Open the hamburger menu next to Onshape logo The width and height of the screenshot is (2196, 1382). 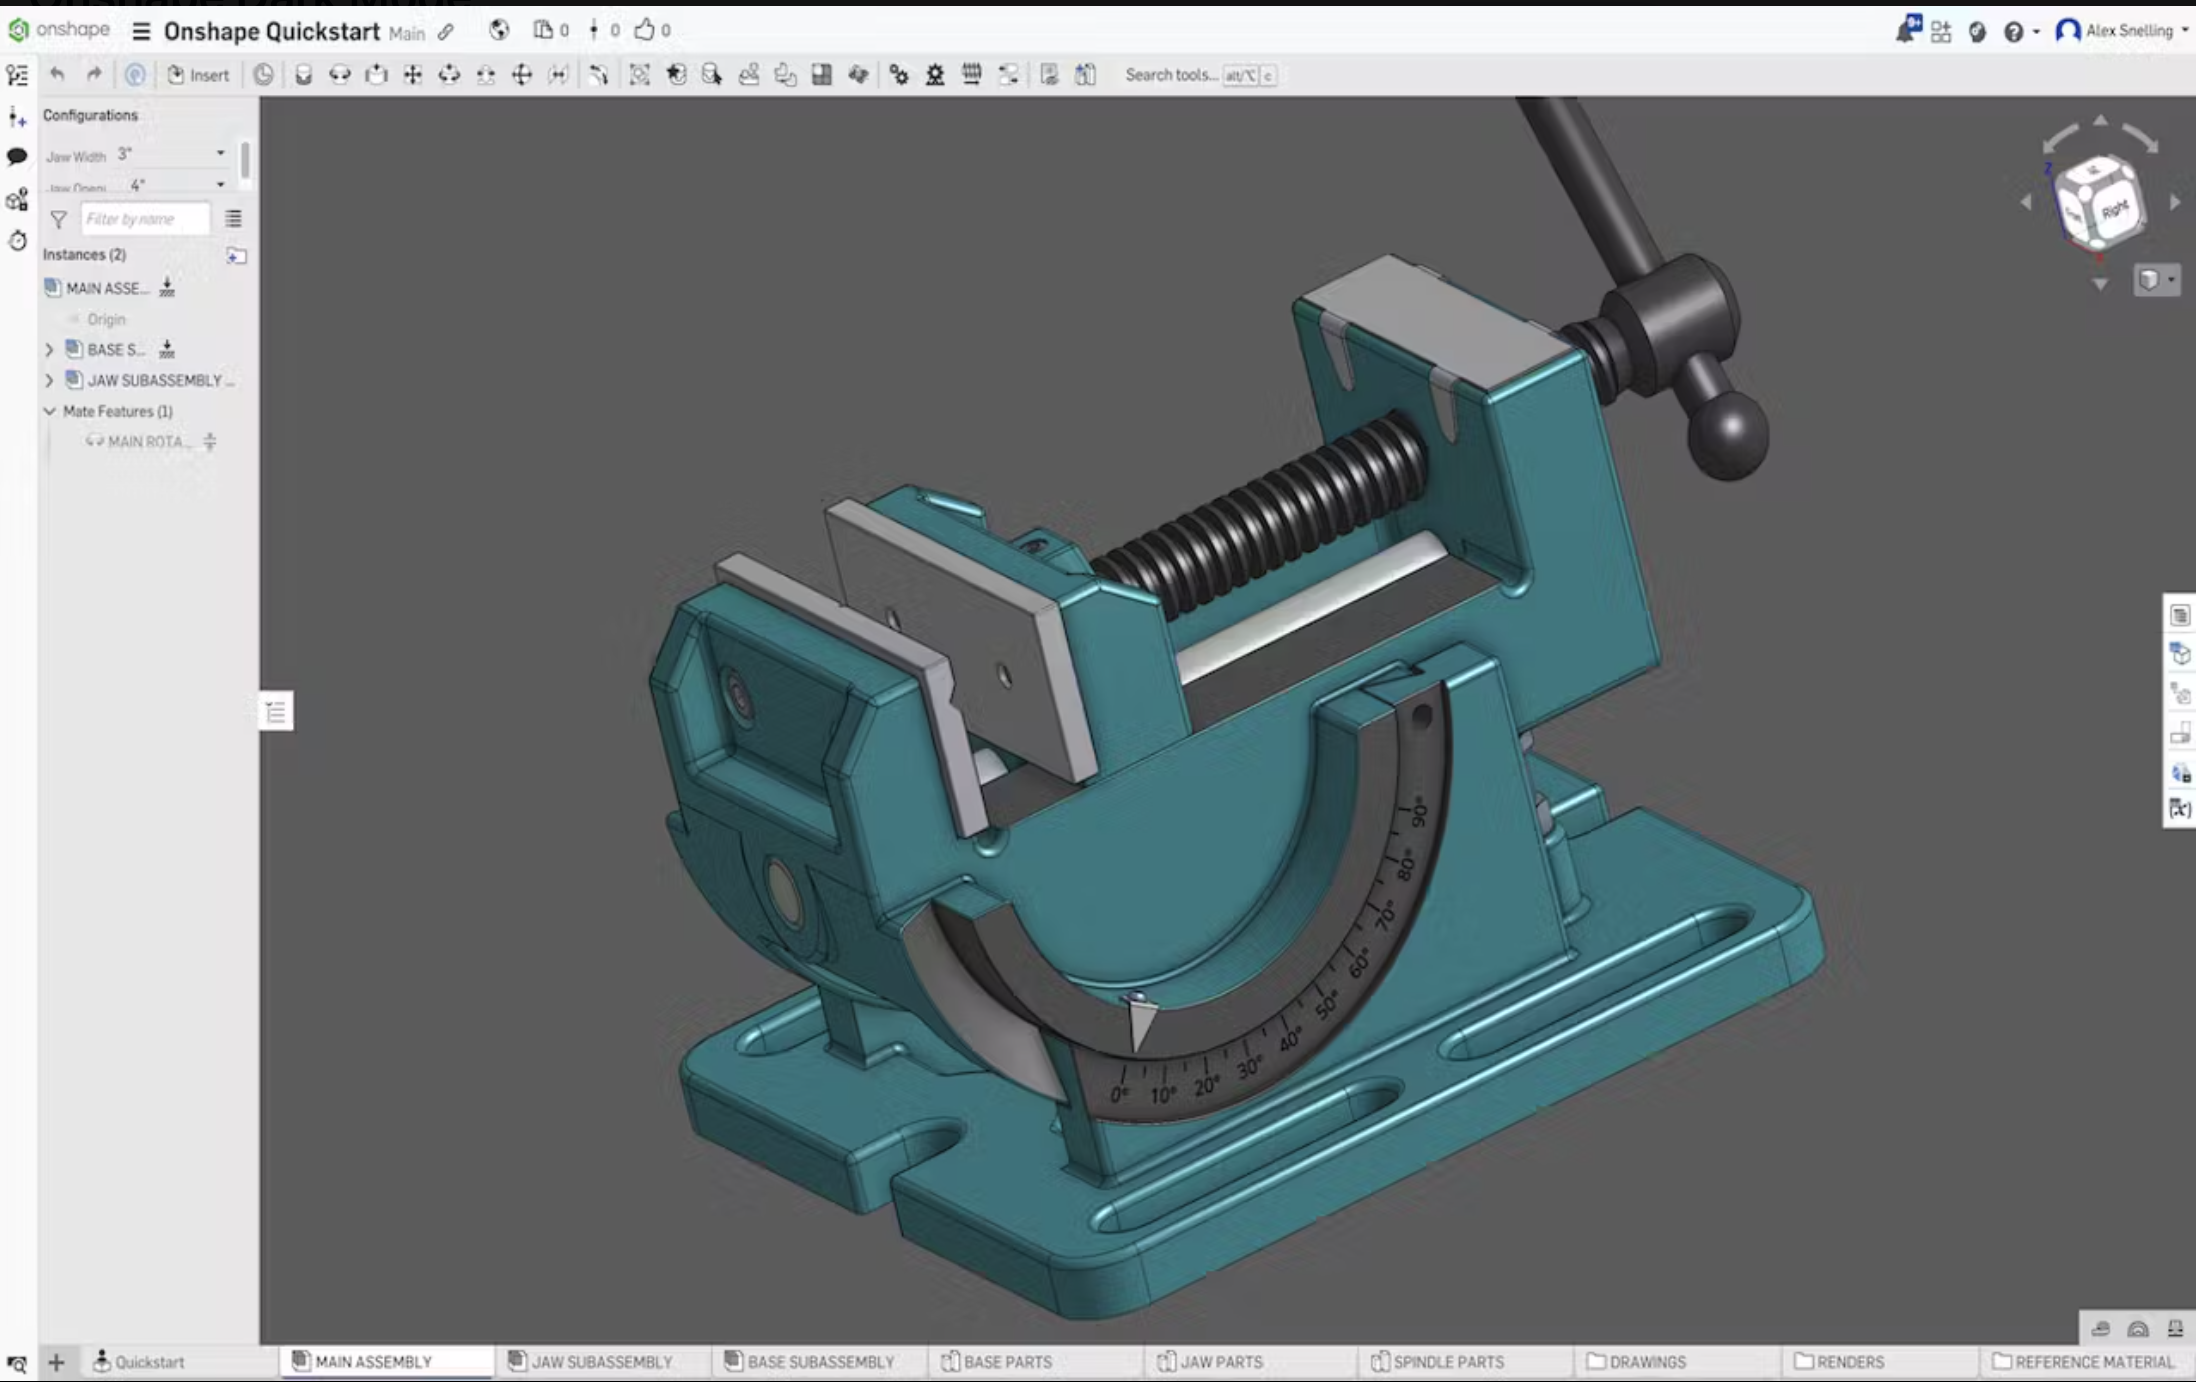pos(141,31)
